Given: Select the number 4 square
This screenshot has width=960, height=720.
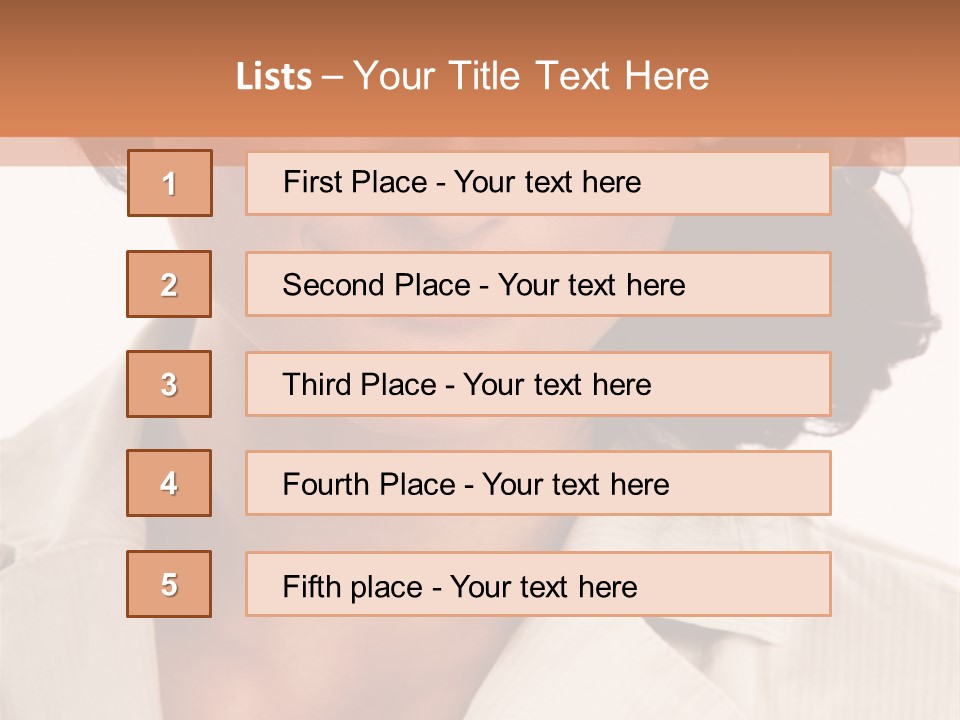Looking at the screenshot, I should tap(169, 483).
